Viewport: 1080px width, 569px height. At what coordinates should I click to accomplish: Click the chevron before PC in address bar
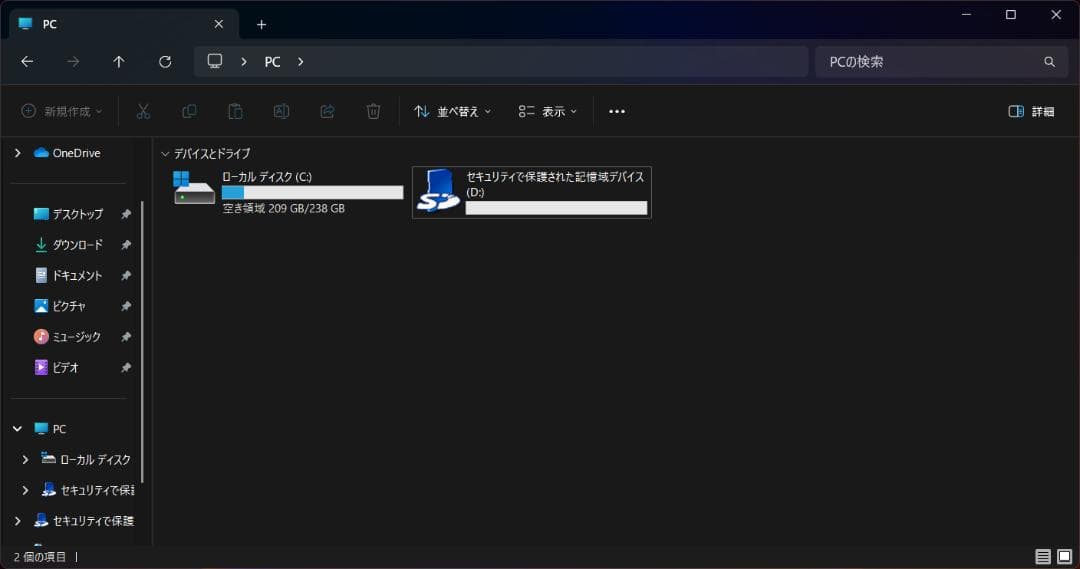(244, 62)
